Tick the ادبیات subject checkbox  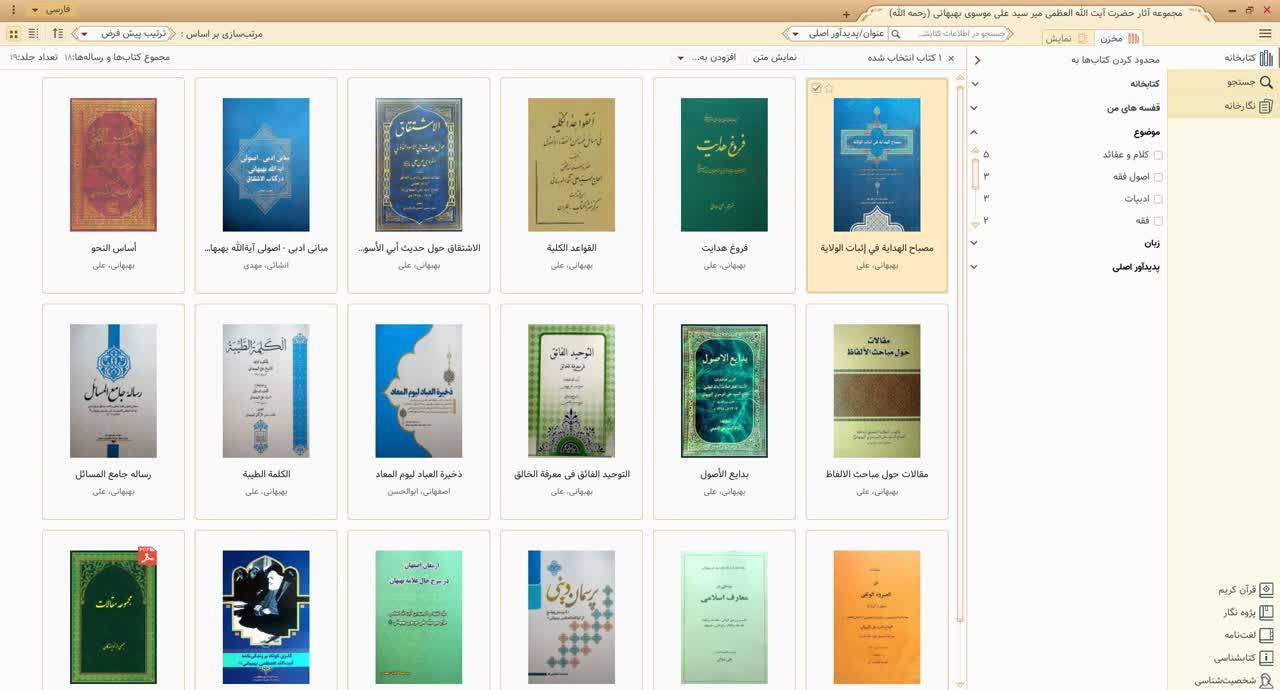point(1159,199)
